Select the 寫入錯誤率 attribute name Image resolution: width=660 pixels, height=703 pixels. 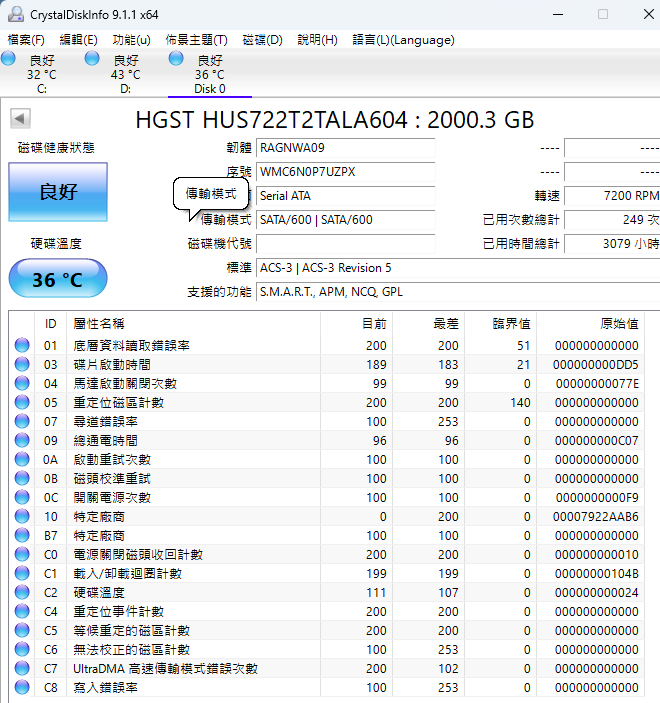[x=105, y=687]
